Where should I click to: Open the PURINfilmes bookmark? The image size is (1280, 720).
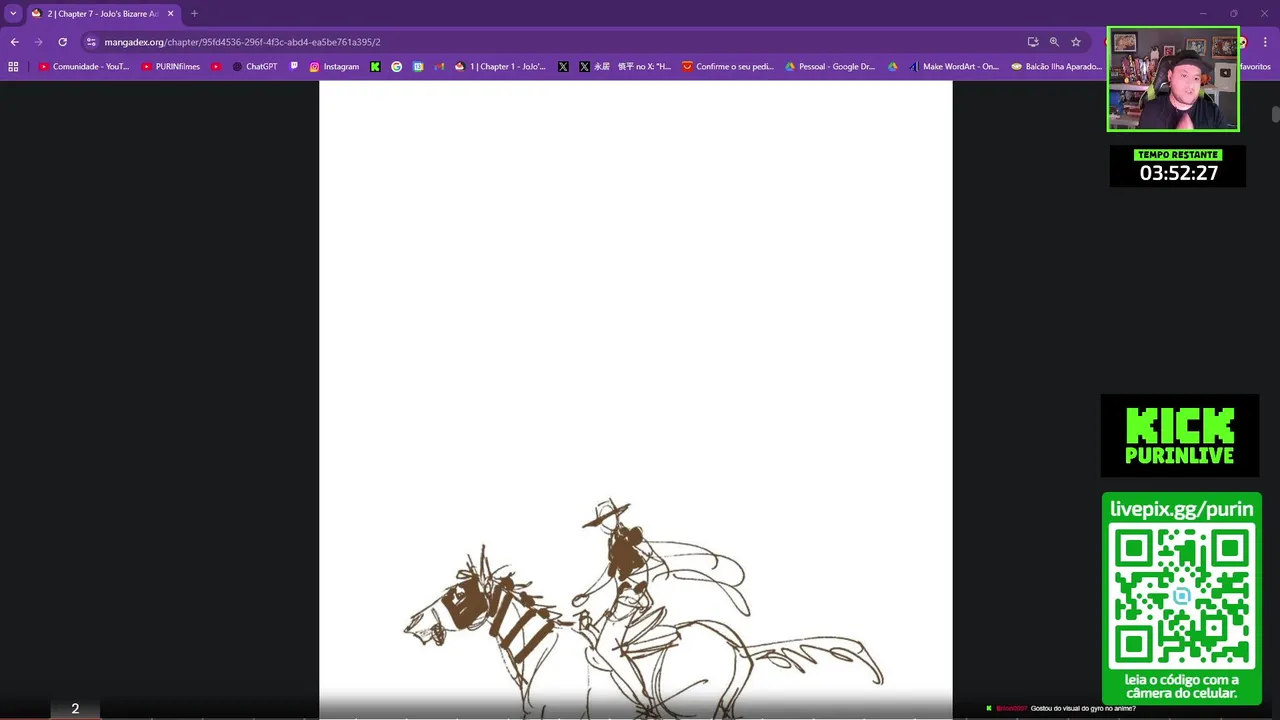171,67
